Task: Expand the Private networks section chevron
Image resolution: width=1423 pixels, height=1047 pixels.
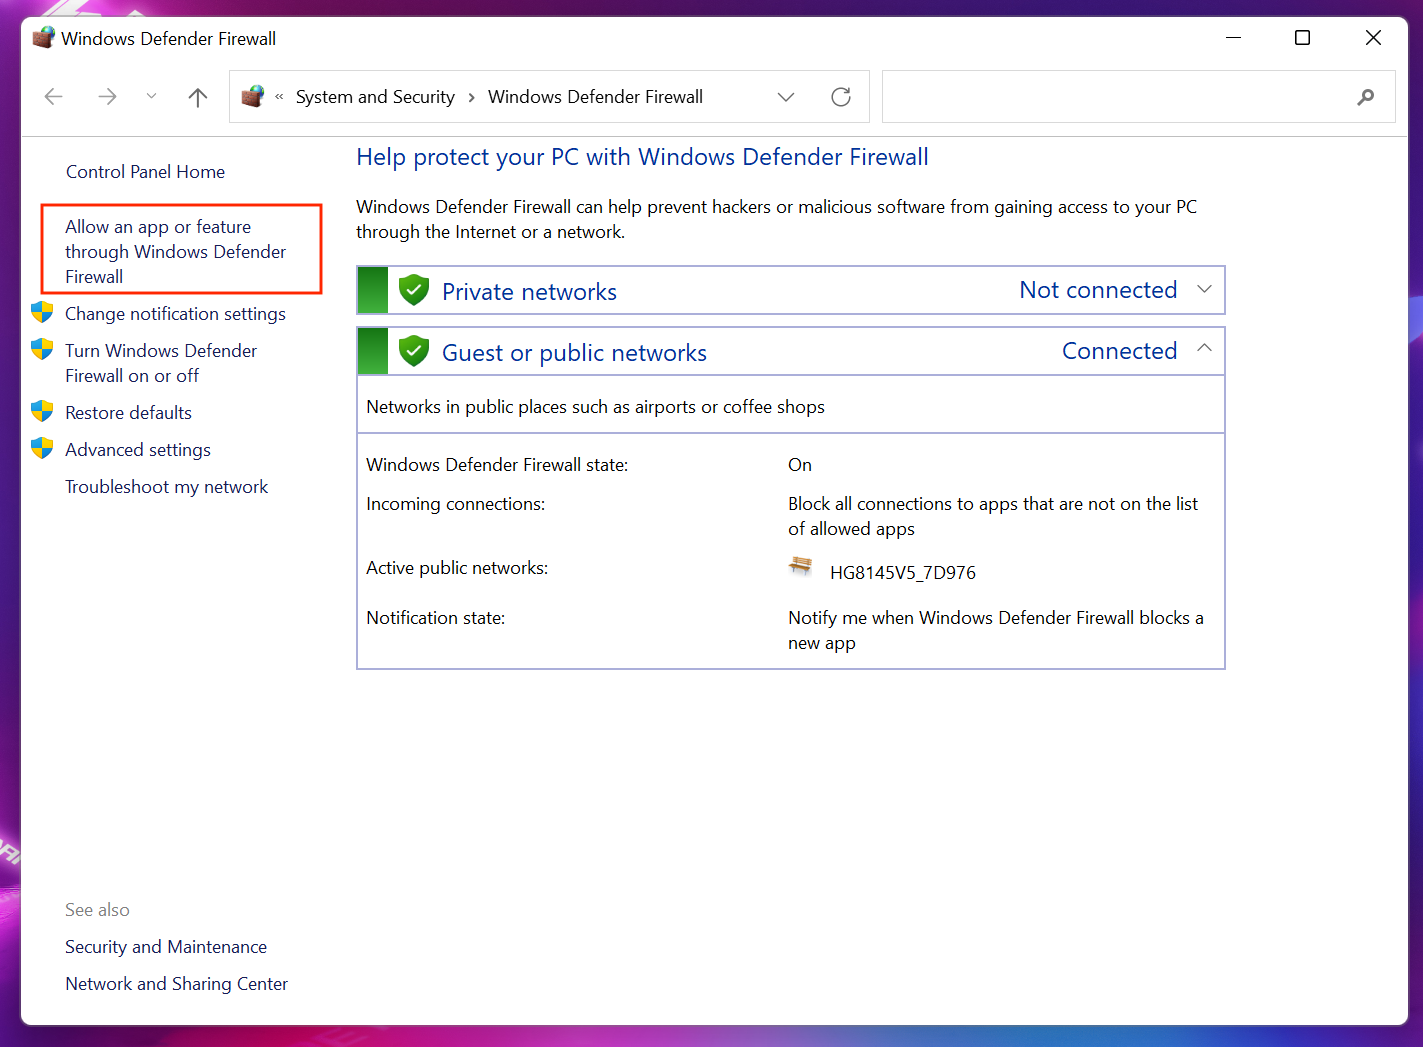Action: tap(1204, 290)
